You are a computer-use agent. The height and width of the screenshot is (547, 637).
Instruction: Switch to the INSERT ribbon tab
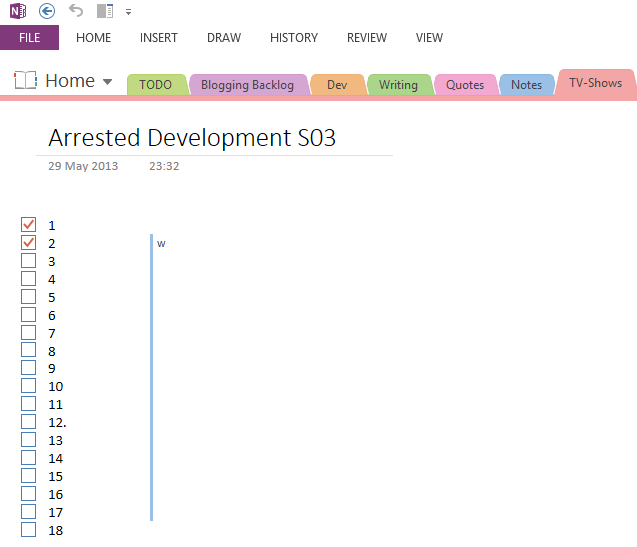pos(158,38)
